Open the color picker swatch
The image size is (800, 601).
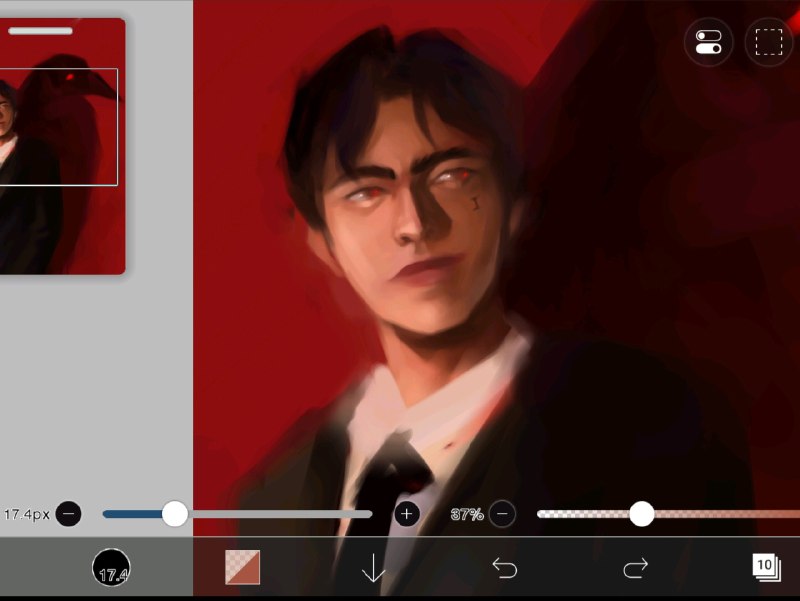[242, 567]
